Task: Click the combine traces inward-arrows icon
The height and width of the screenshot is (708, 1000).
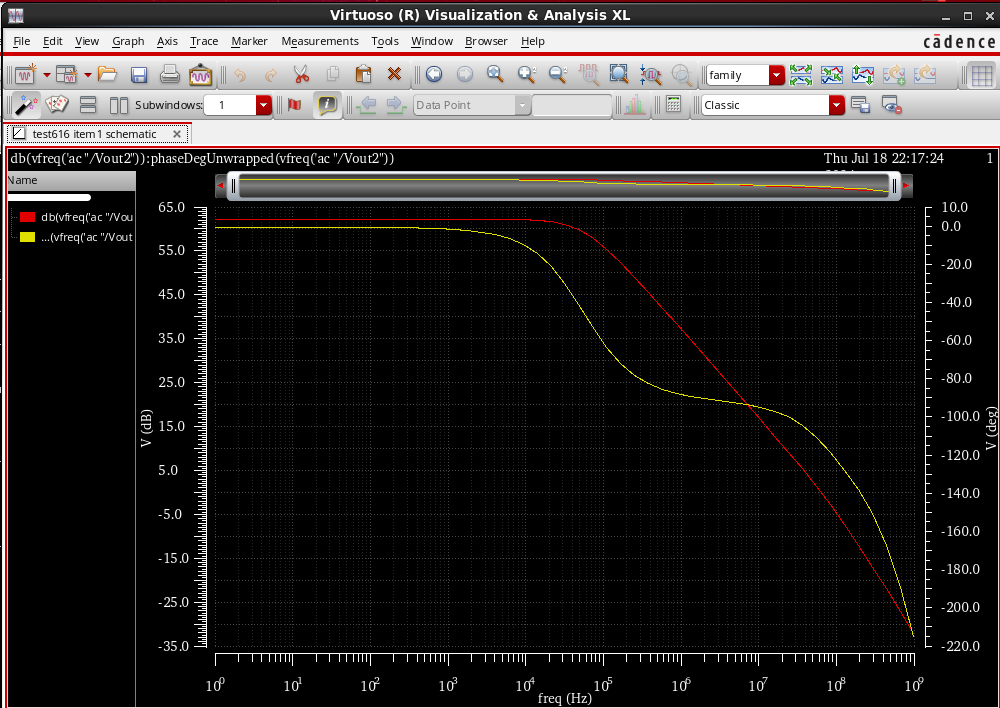Action: [832, 75]
